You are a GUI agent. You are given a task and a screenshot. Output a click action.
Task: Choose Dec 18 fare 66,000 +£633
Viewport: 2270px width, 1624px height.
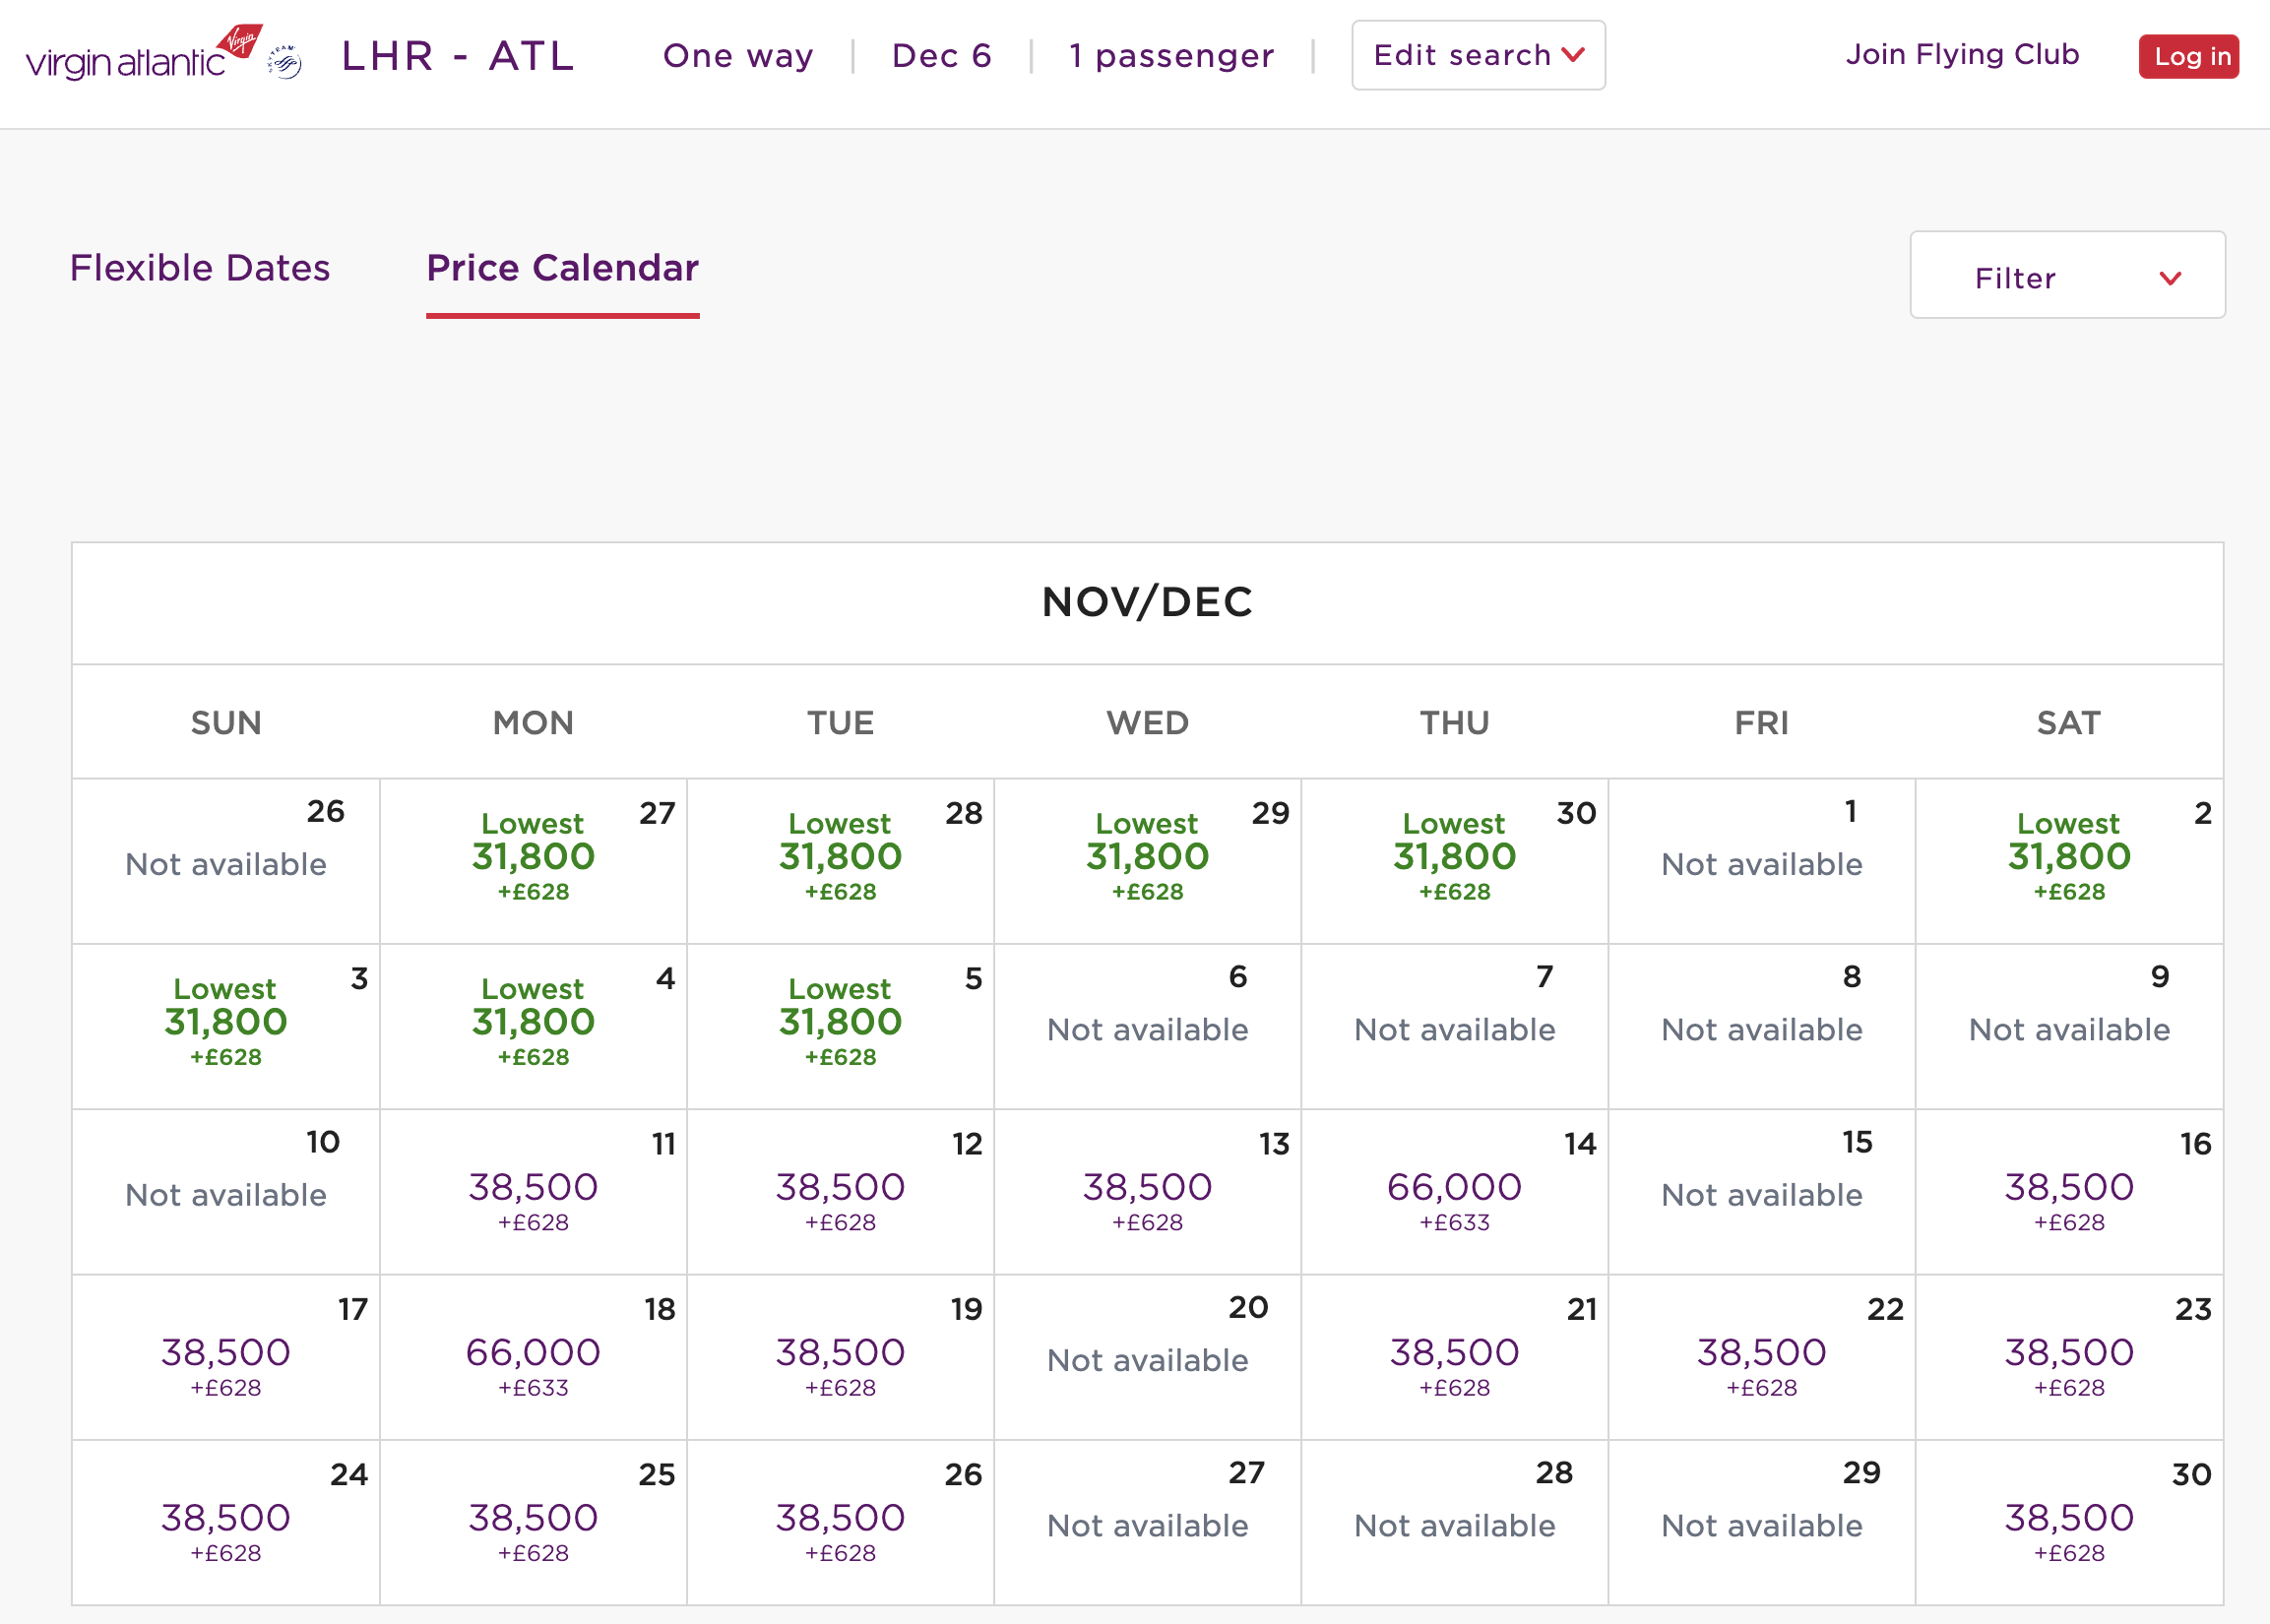click(x=533, y=1357)
